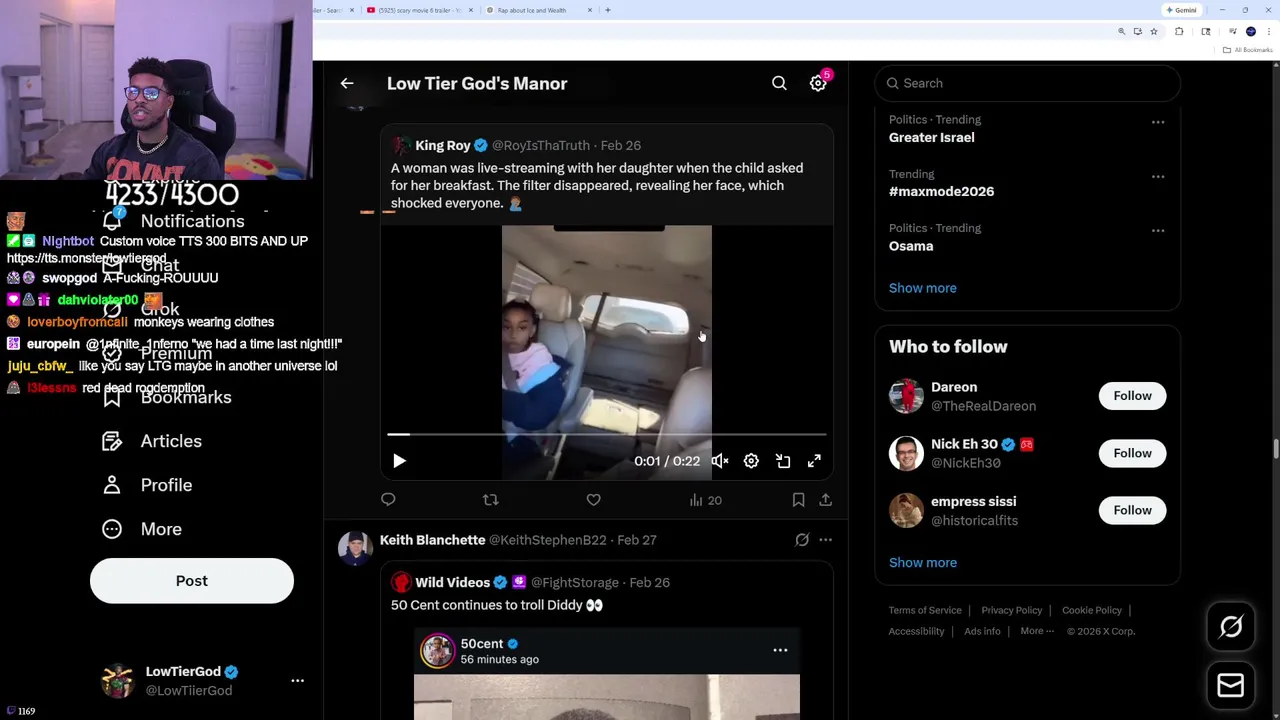Viewport: 1280px width, 720px height.
Task: Click the X search input field
Action: 1028,83
